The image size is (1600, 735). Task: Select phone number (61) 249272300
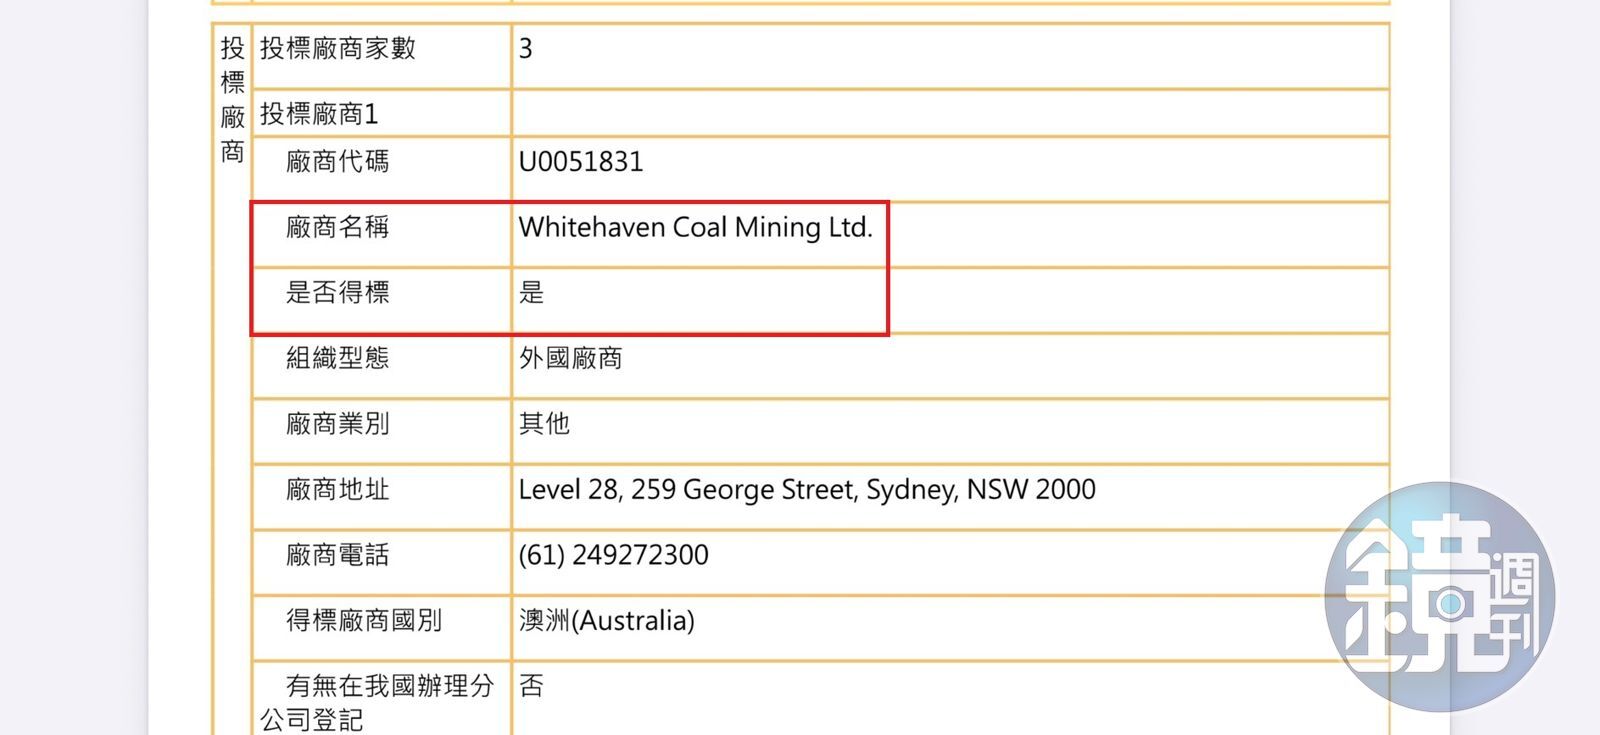click(x=613, y=555)
